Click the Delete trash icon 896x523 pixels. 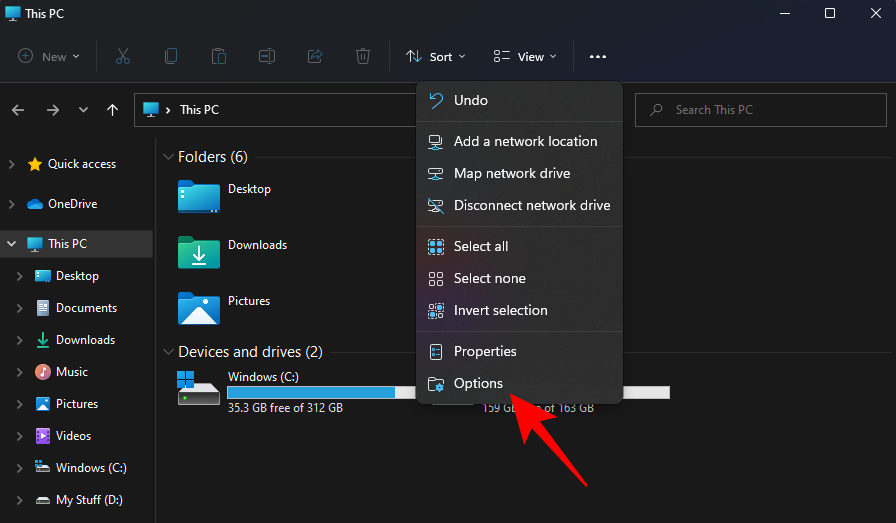(x=363, y=57)
